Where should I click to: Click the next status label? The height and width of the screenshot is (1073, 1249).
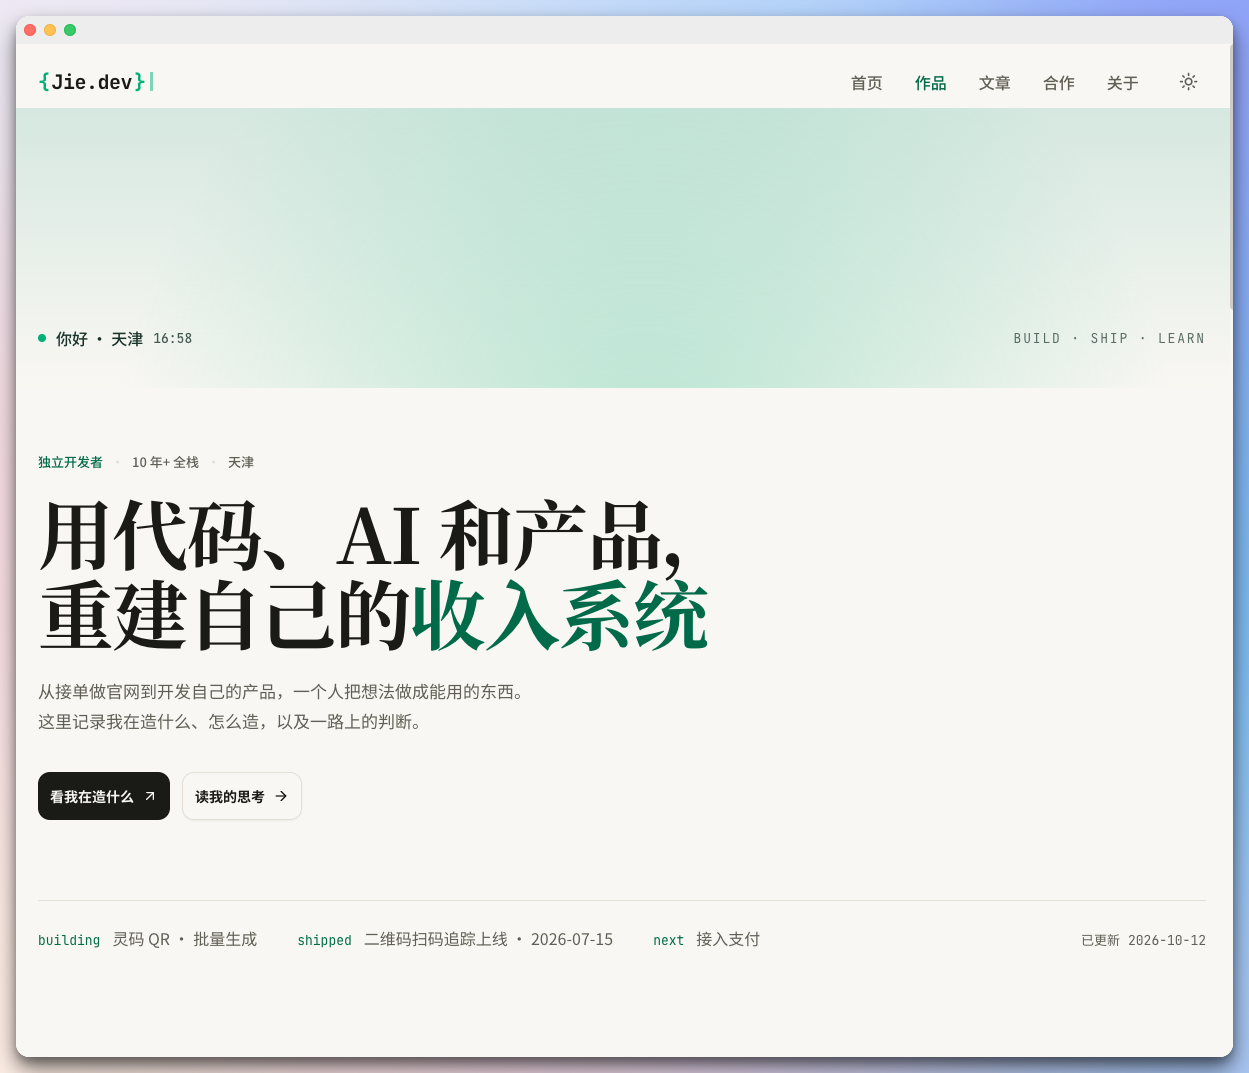[x=668, y=940]
